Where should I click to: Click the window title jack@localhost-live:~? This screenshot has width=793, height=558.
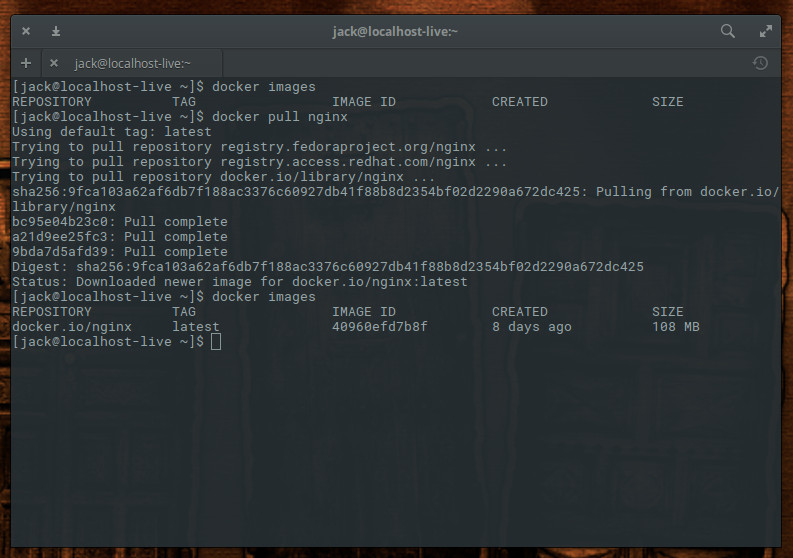[395, 31]
